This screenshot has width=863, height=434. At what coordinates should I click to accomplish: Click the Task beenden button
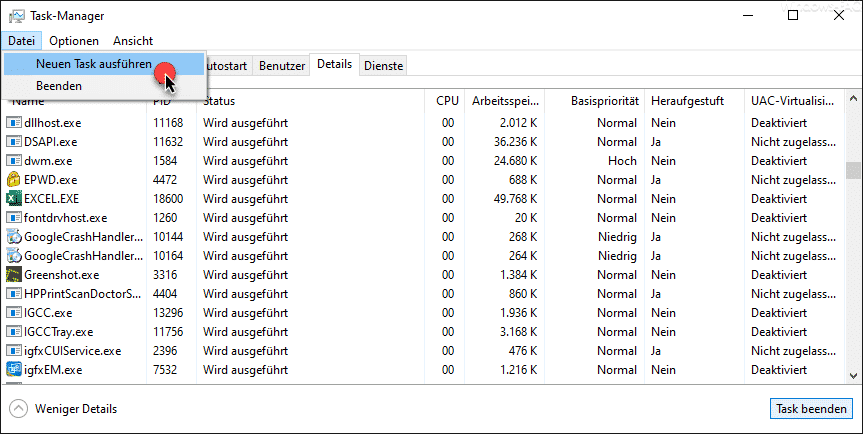(x=811, y=409)
